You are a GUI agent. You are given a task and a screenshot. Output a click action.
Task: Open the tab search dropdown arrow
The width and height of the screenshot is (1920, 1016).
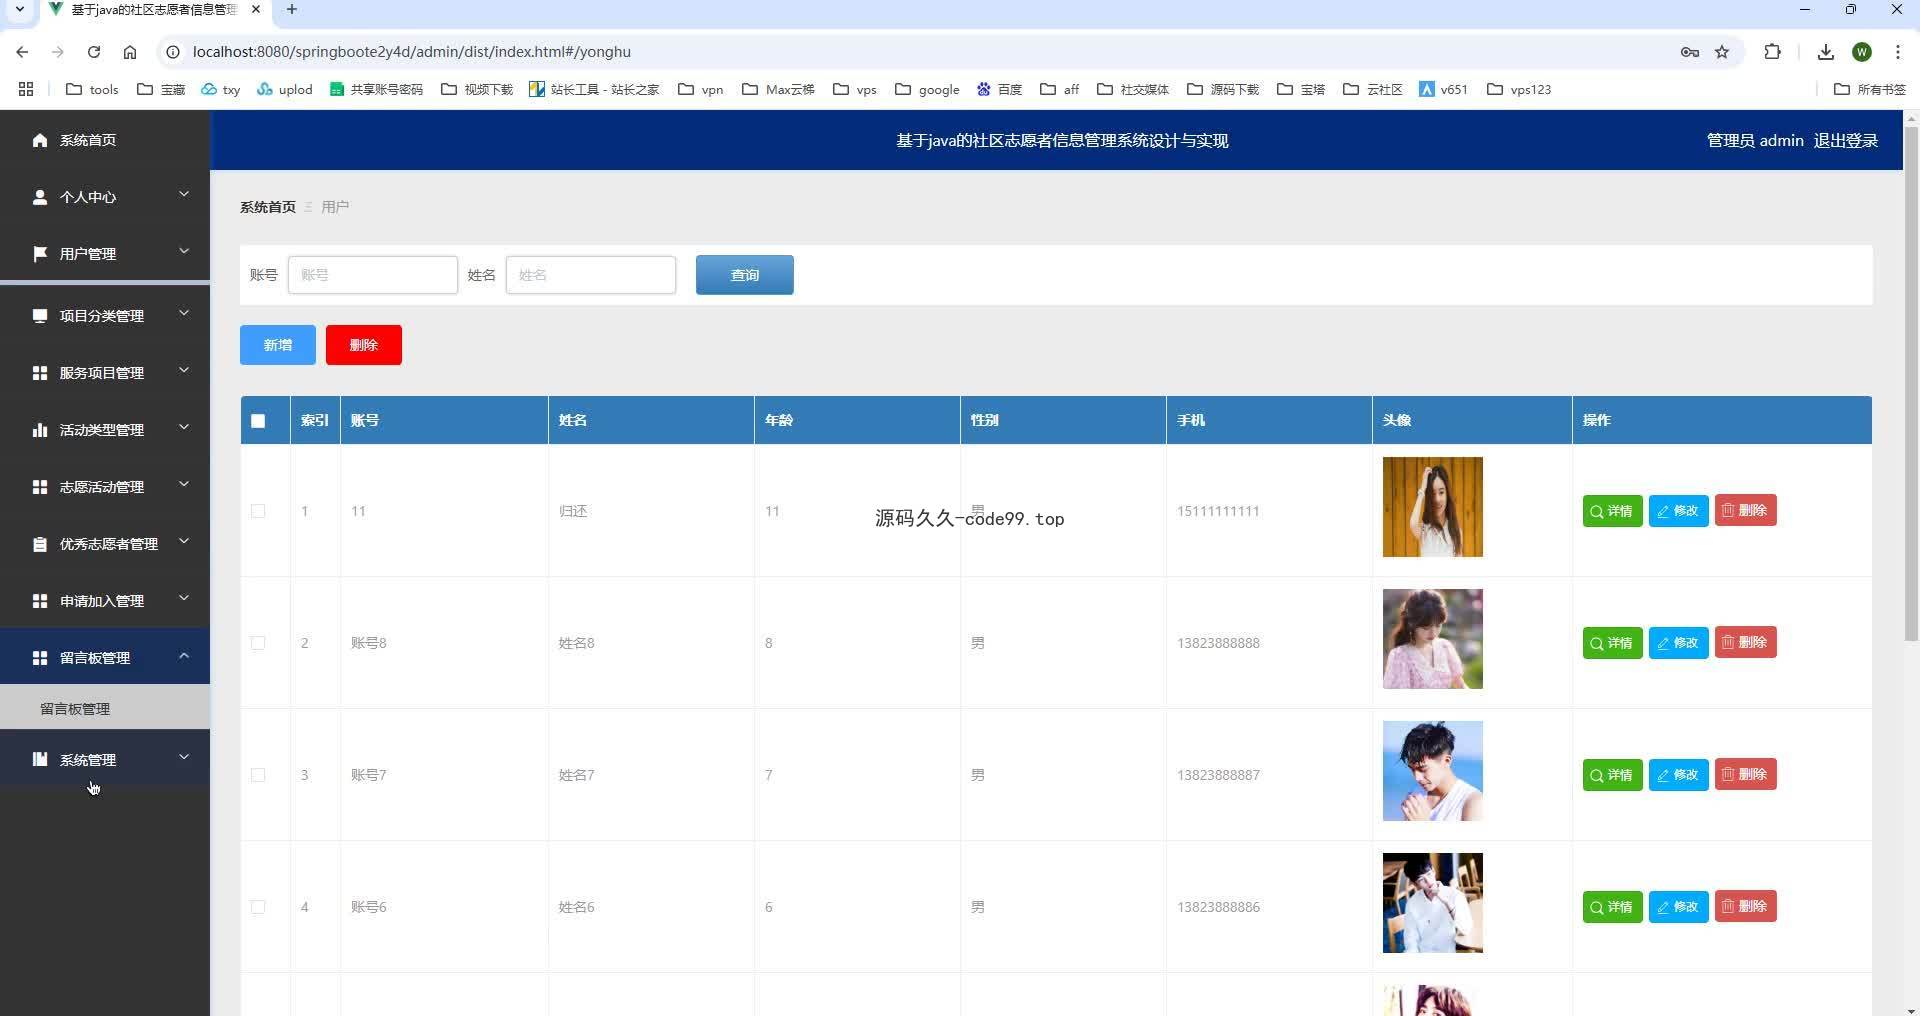[19, 10]
